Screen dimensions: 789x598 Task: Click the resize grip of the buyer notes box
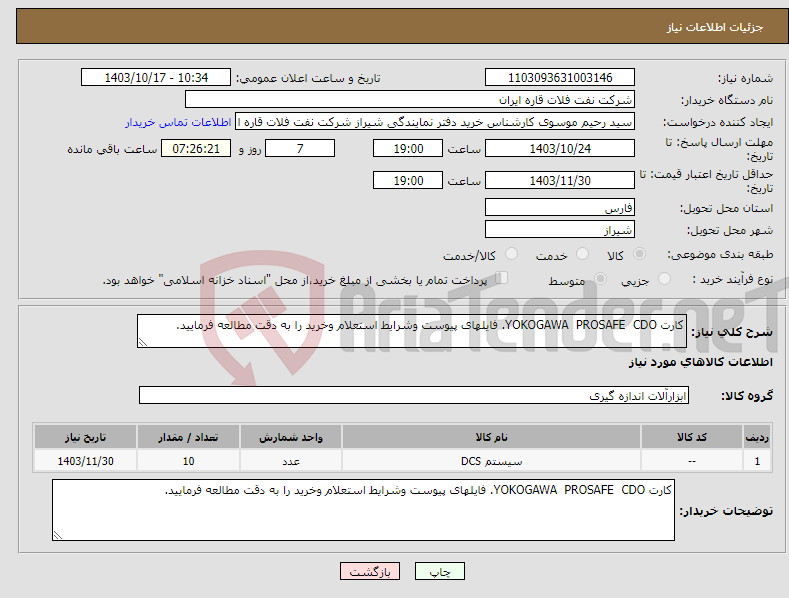click(58, 535)
